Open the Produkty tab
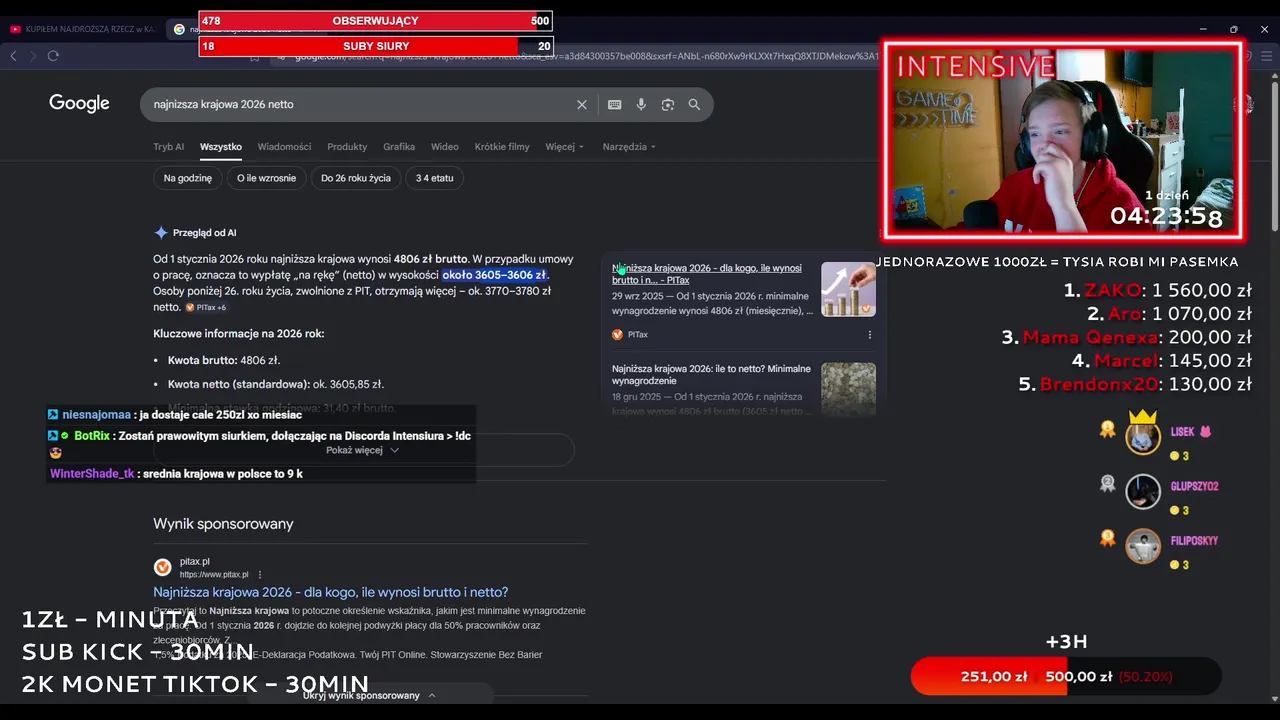This screenshot has height=720, width=1280. [x=347, y=147]
